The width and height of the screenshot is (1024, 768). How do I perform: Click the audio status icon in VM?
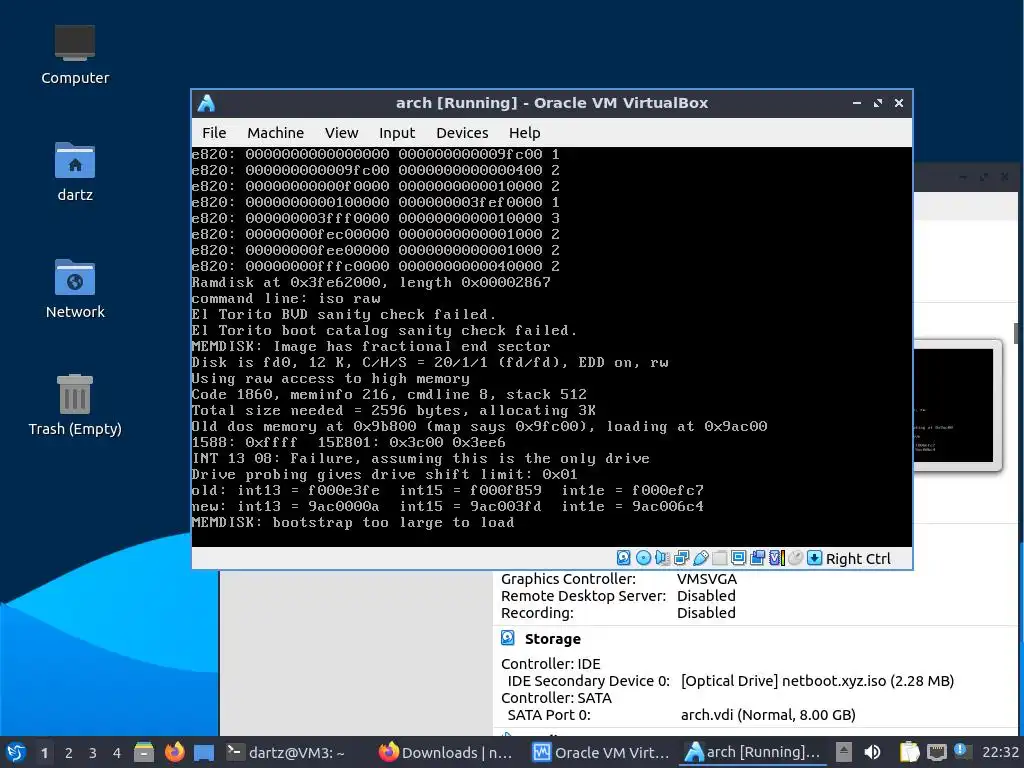[662, 558]
